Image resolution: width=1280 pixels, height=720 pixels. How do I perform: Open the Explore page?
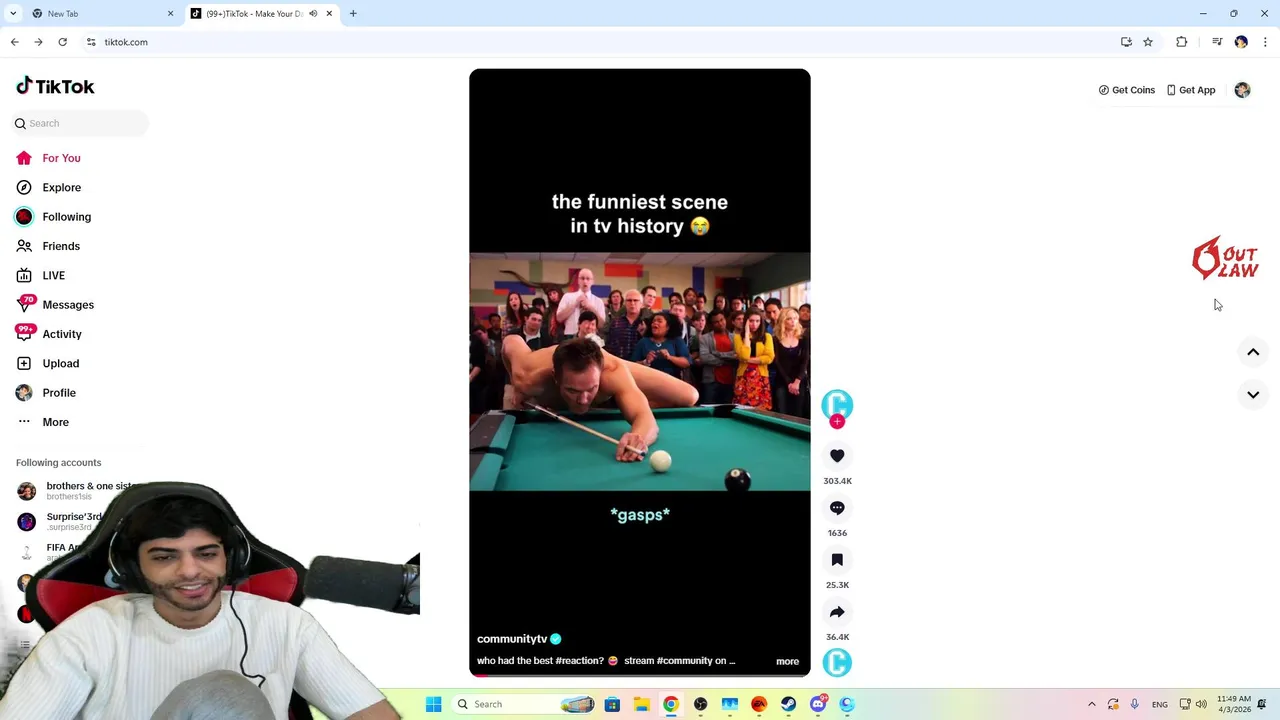click(x=48, y=187)
